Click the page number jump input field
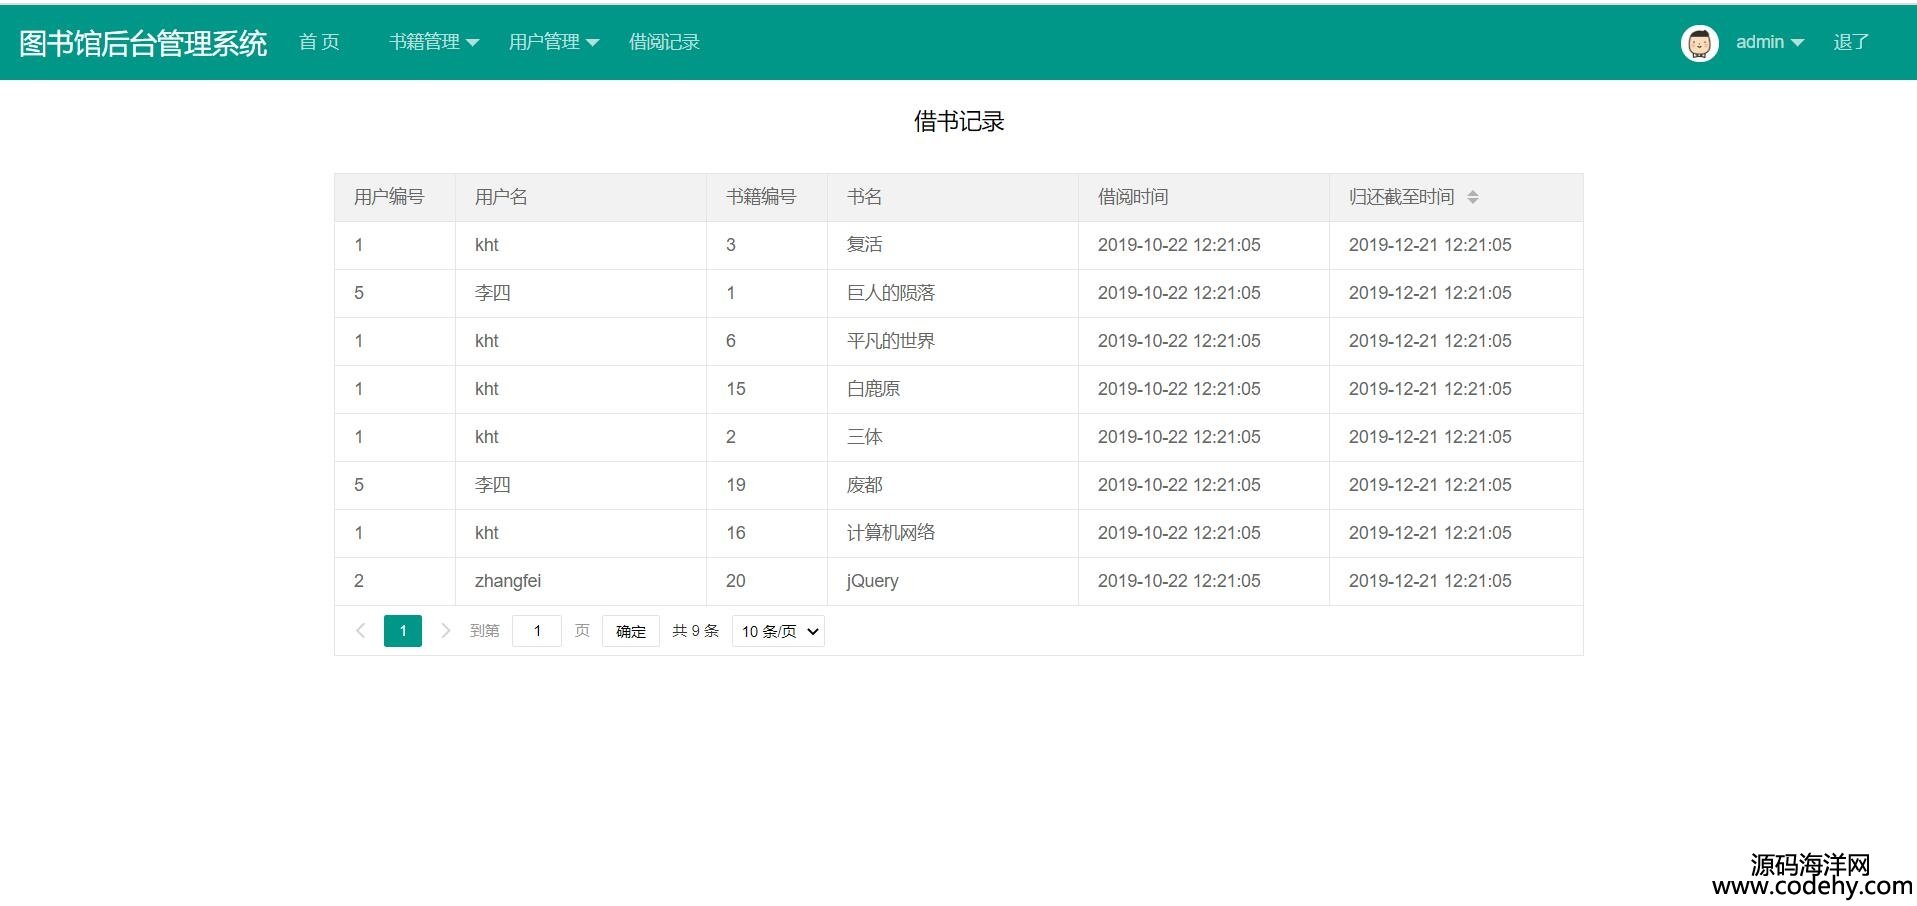This screenshot has height=906, width=1917. pyautogui.click(x=537, y=631)
